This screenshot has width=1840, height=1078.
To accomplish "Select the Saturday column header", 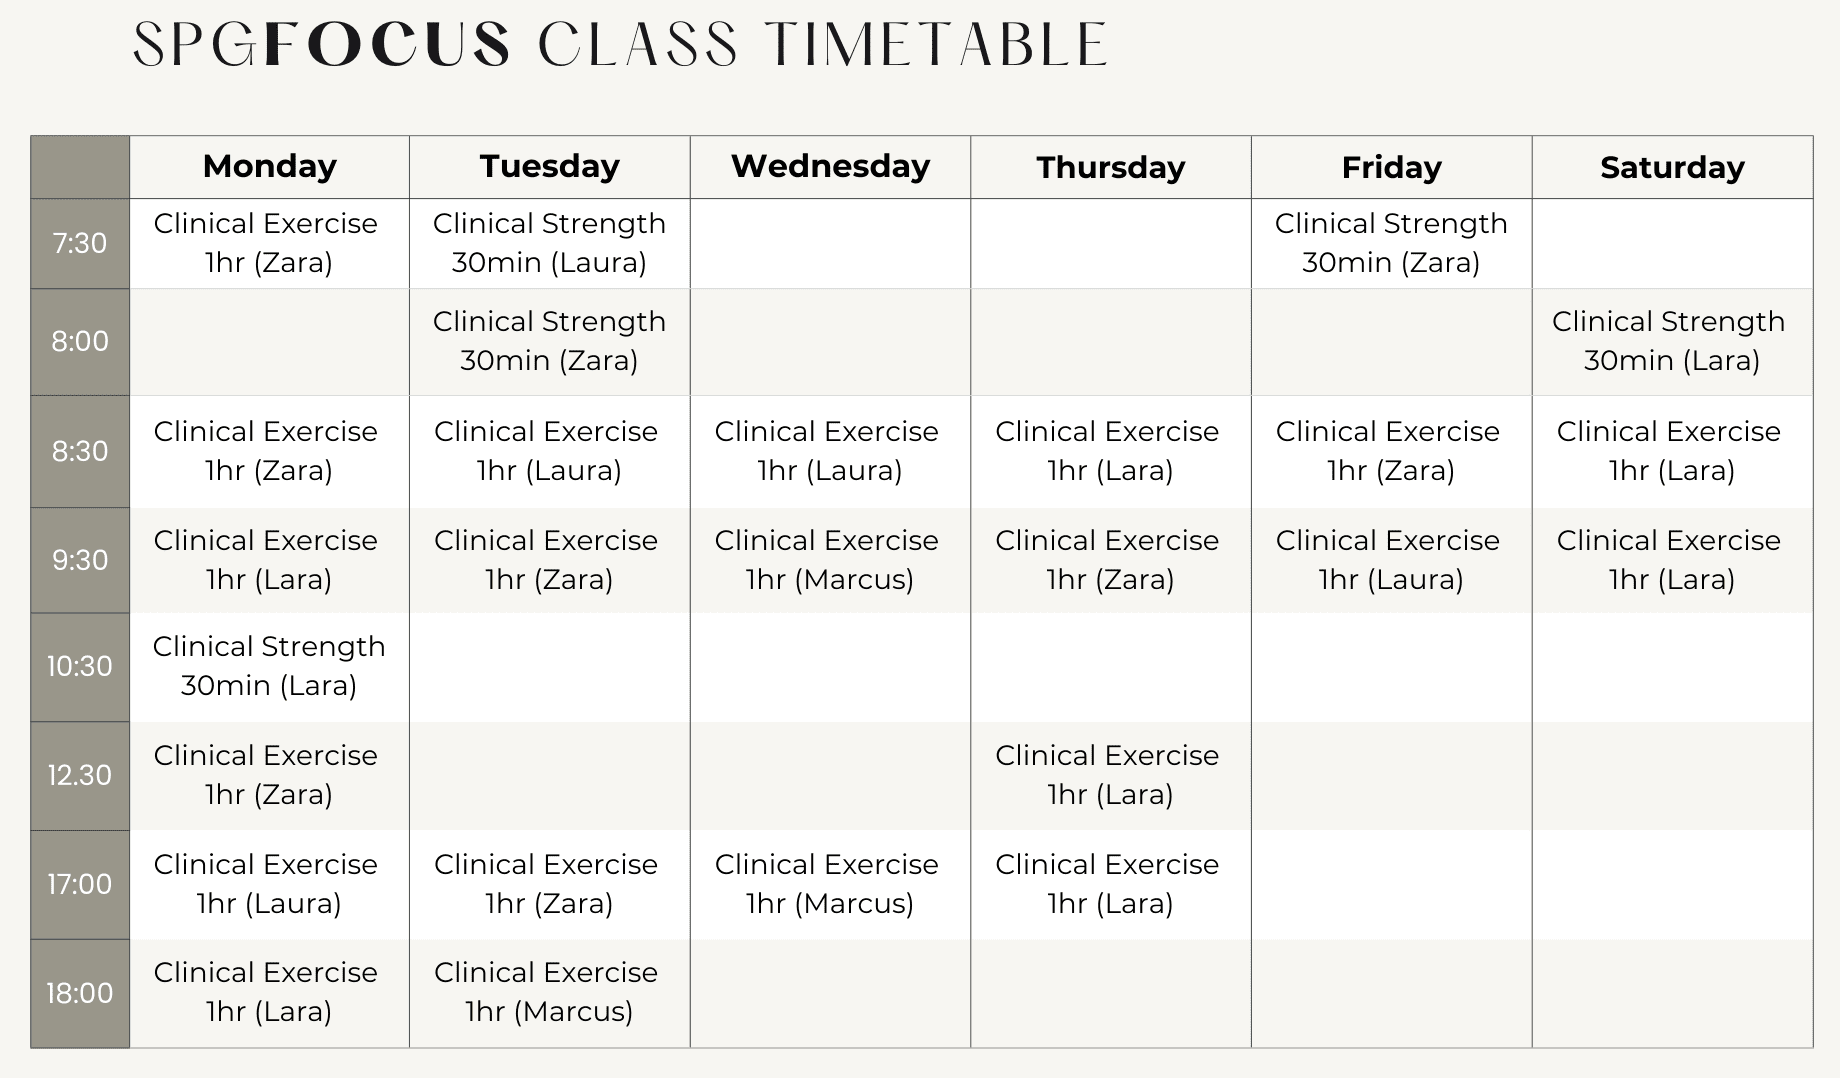I will (1672, 167).
